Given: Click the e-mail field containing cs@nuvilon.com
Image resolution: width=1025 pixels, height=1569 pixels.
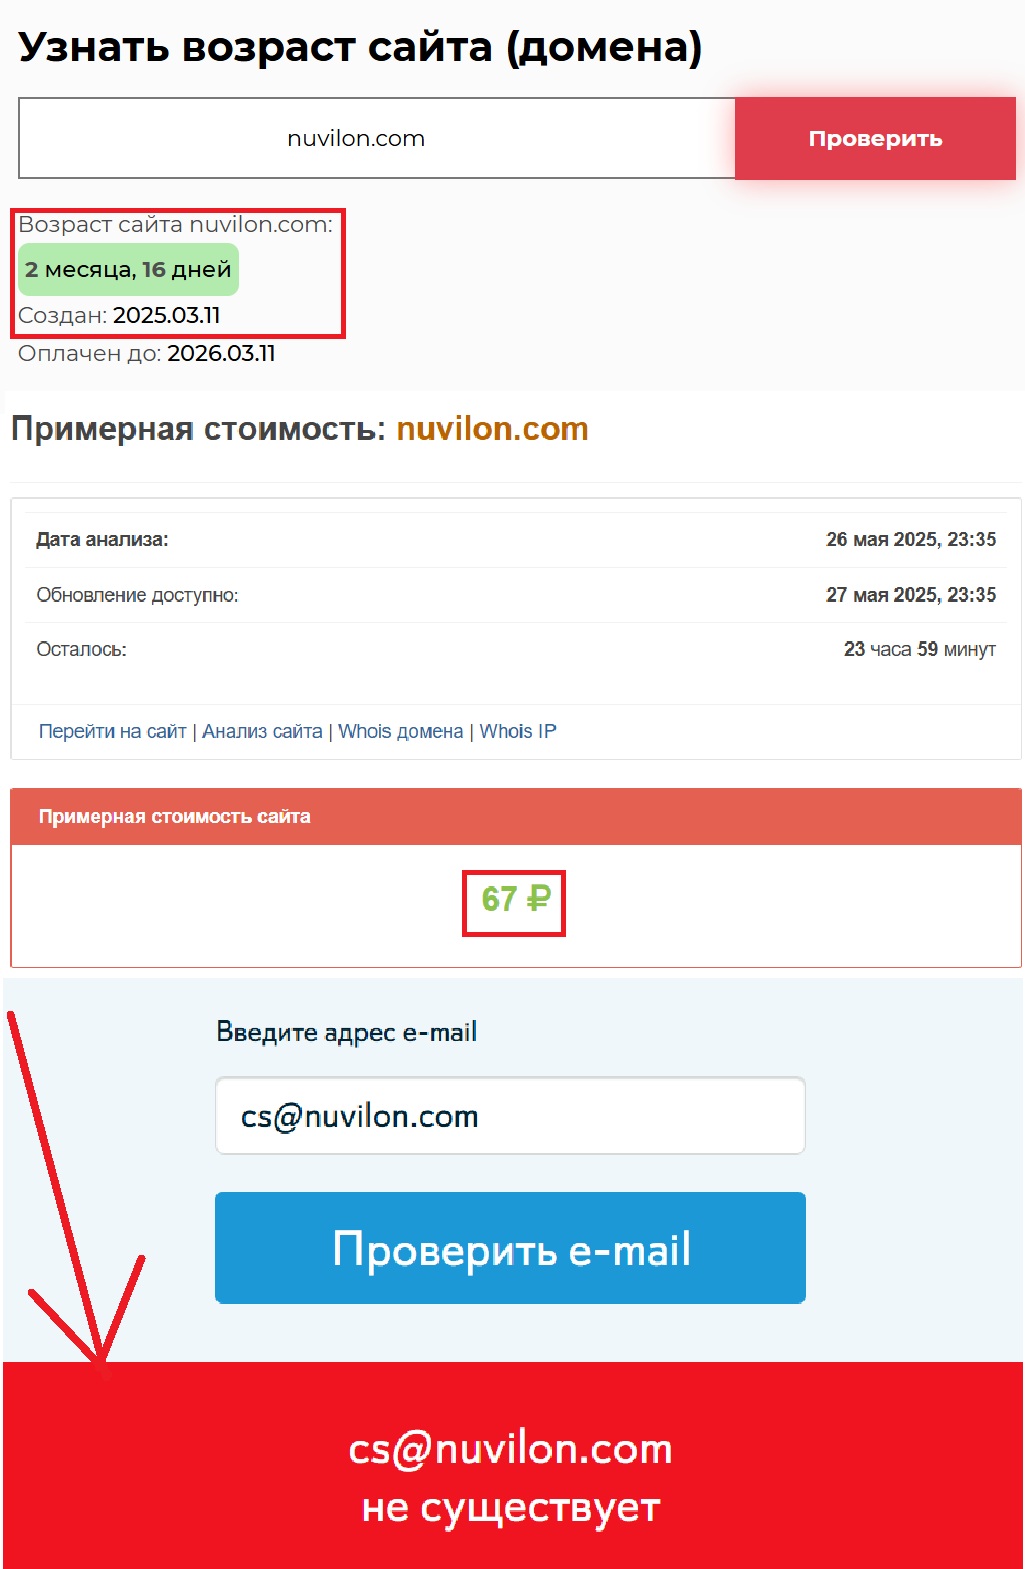Looking at the screenshot, I should pyautogui.click(x=510, y=1116).
